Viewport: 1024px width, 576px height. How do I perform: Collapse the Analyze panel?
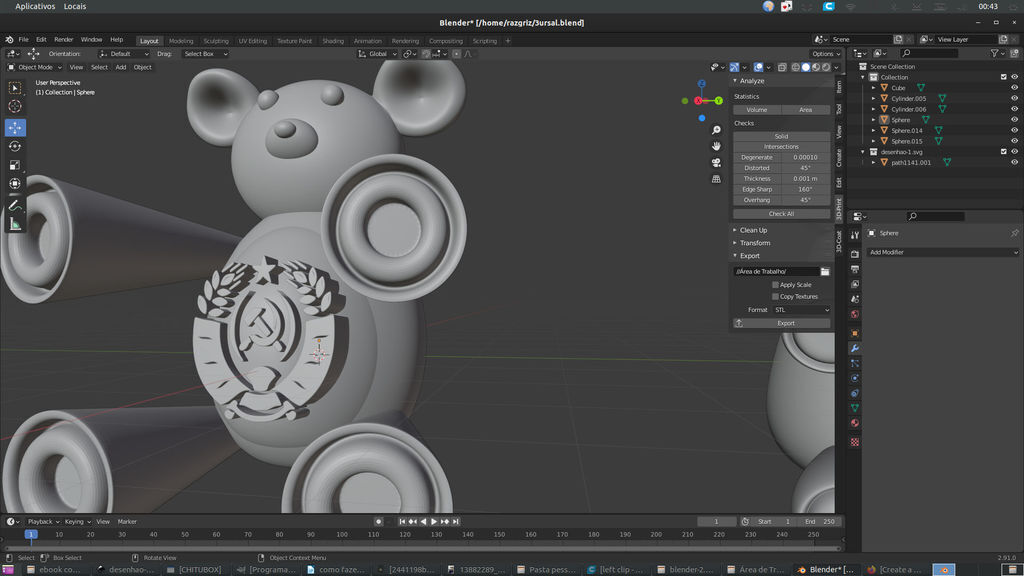751,81
